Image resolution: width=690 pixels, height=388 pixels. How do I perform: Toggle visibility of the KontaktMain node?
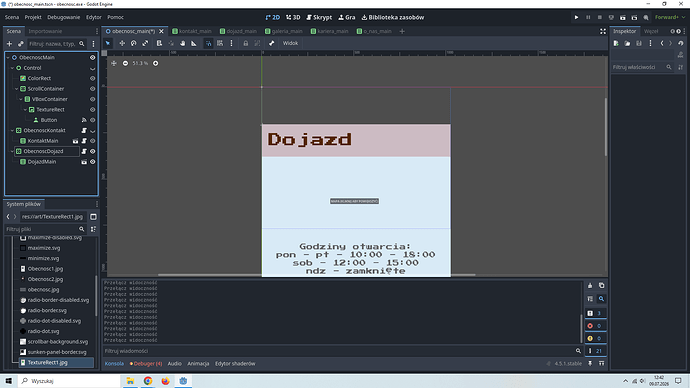[x=92, y=141]
